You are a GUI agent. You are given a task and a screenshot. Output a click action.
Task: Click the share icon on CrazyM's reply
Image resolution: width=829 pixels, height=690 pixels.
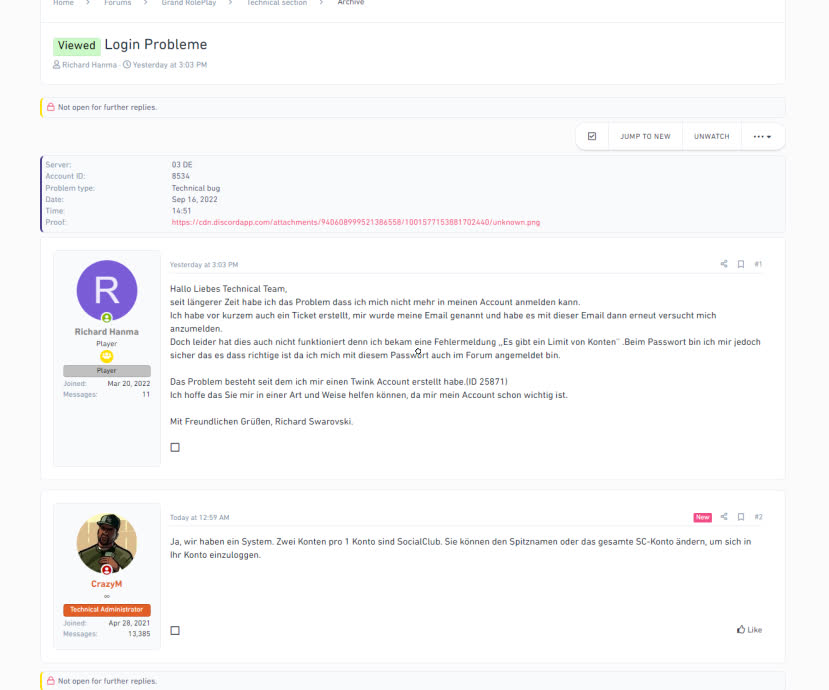722,517
